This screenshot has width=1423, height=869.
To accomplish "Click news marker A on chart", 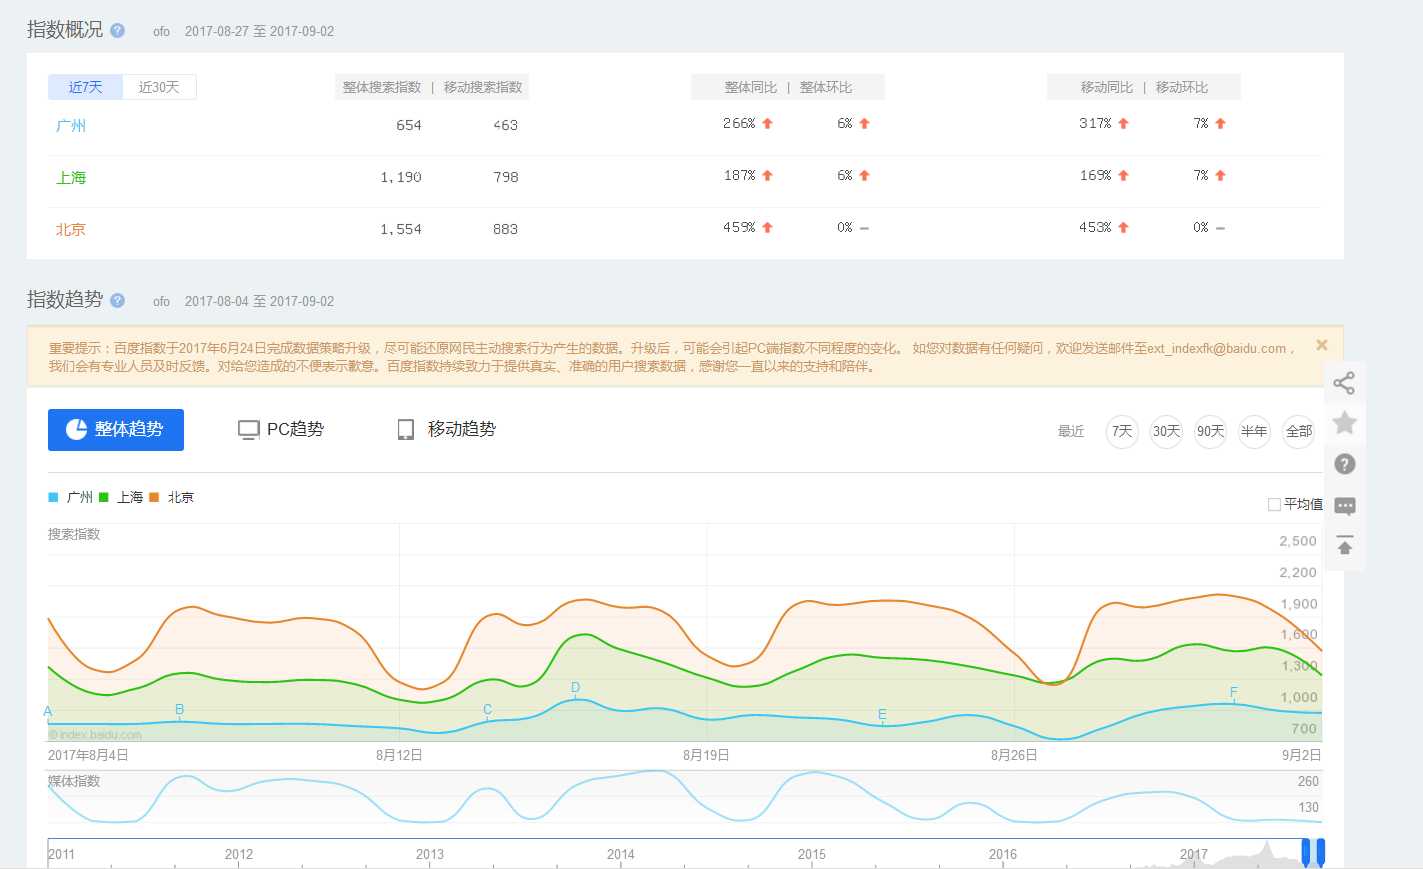I will click(47, 712).
